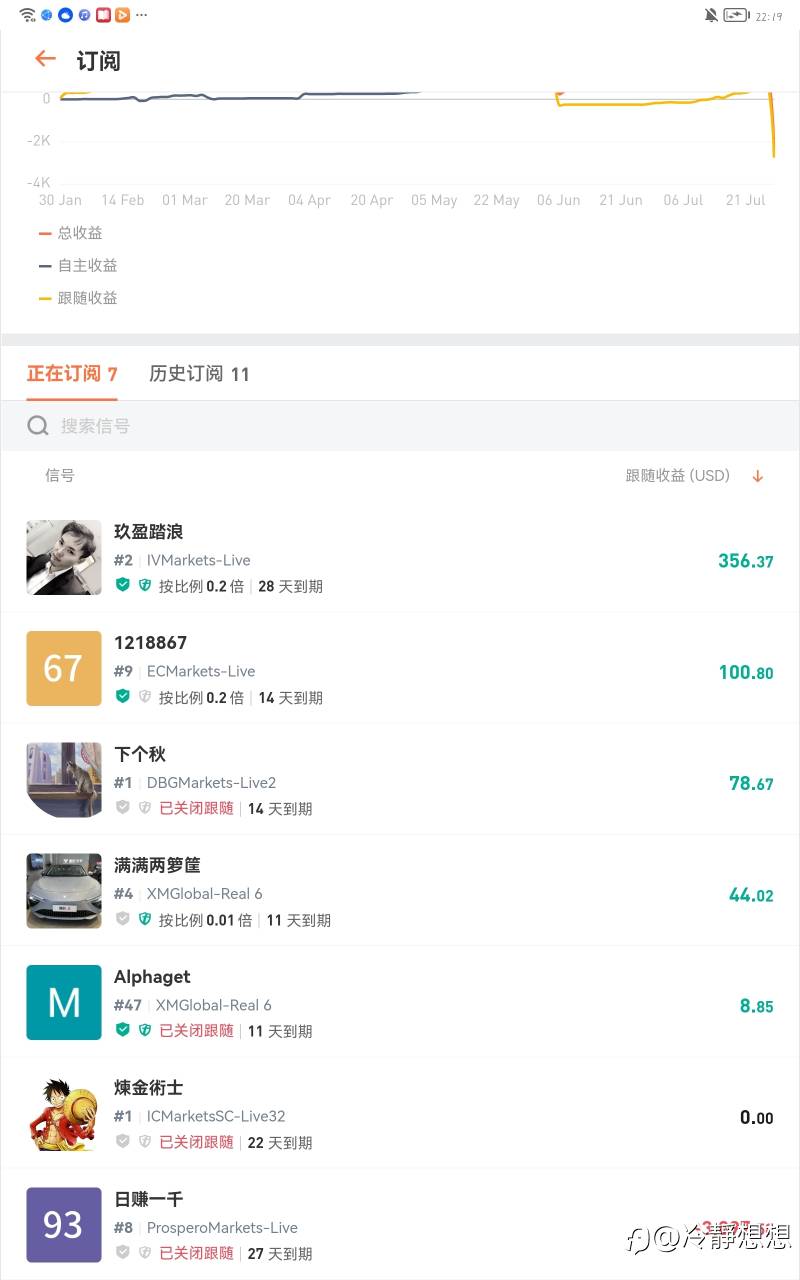Click the 搜索信号 search field
The height and width of the screenshot is (1280, 800).
click(400, 426)
